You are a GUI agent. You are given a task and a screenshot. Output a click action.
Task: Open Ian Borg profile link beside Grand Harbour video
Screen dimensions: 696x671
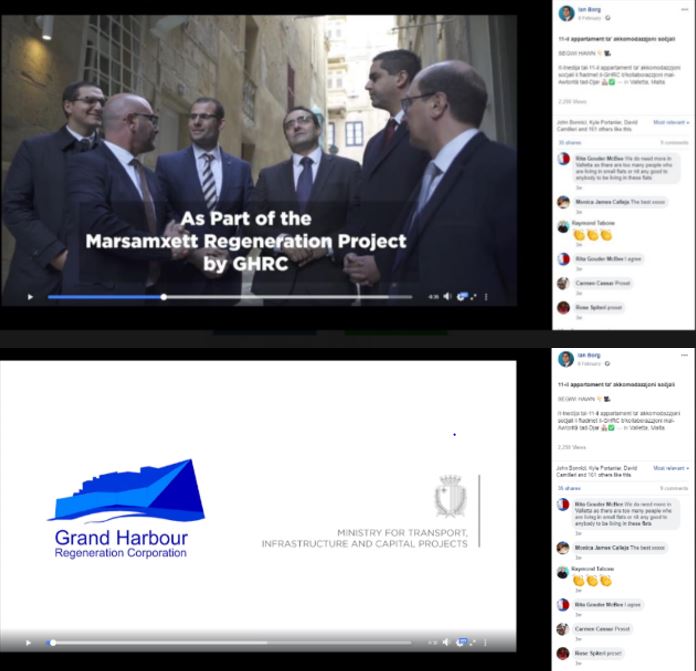point(589,355)
